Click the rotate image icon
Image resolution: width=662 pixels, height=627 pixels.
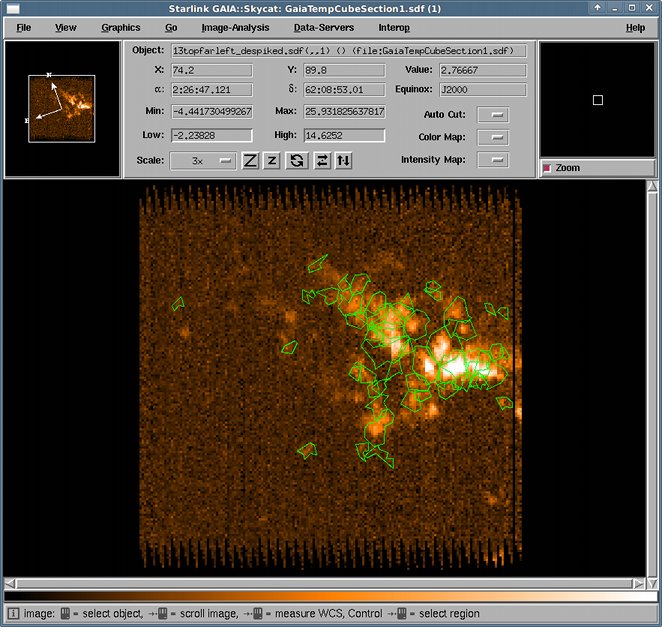297,160
